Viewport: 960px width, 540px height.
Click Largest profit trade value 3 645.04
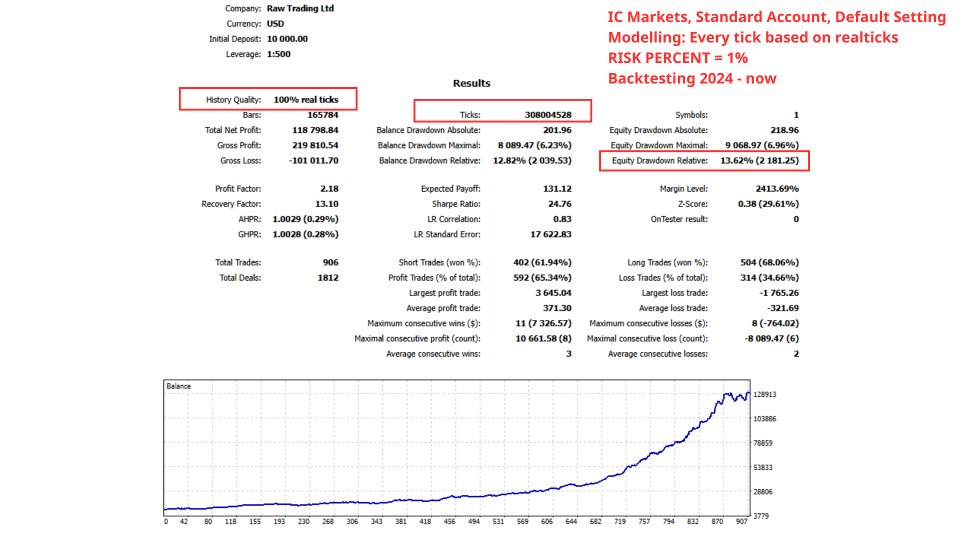[x=553, y=293]
